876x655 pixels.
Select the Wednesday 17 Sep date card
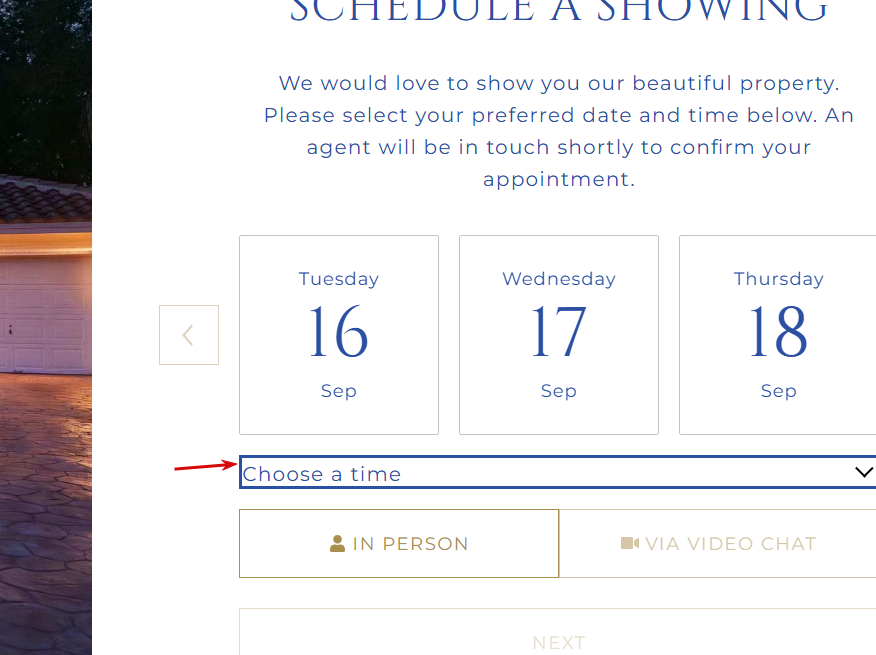tap(559, 335)
